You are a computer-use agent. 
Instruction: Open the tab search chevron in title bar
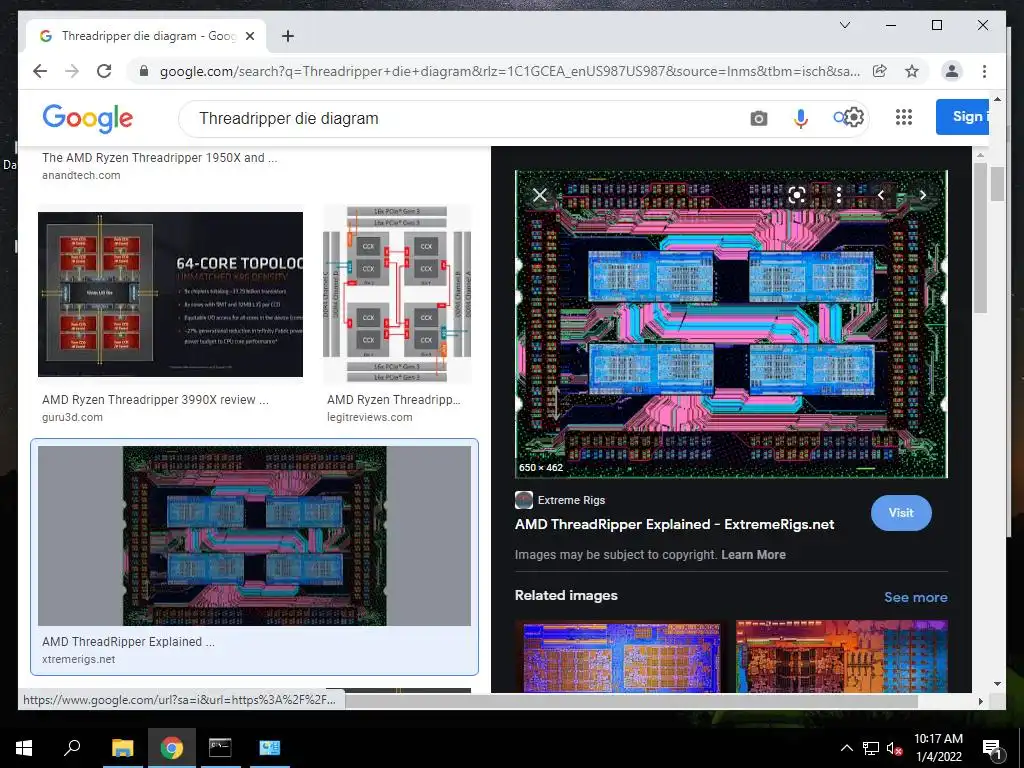[844, 25]
